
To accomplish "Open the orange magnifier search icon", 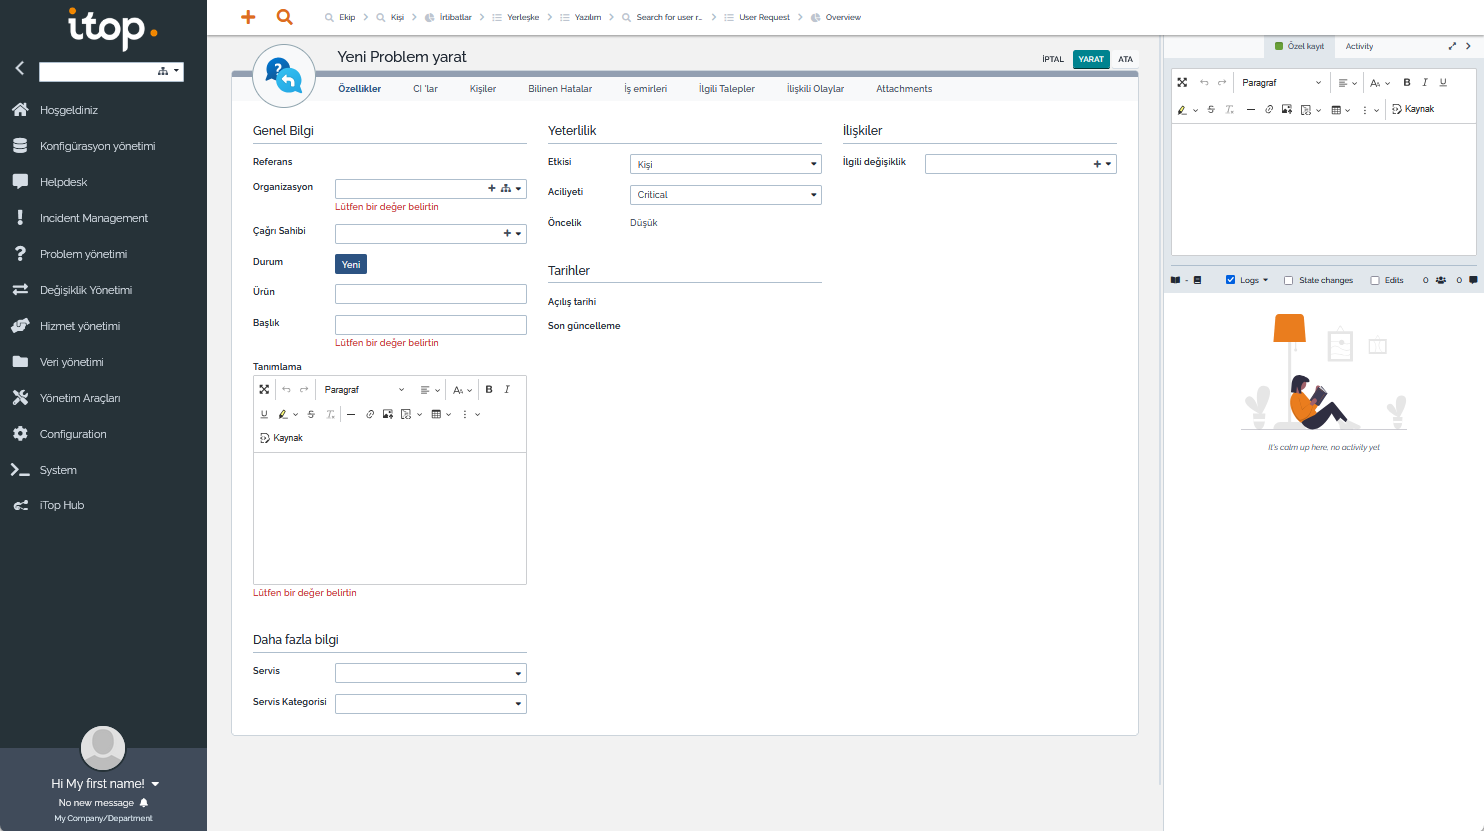I will (x=284, y=17).
